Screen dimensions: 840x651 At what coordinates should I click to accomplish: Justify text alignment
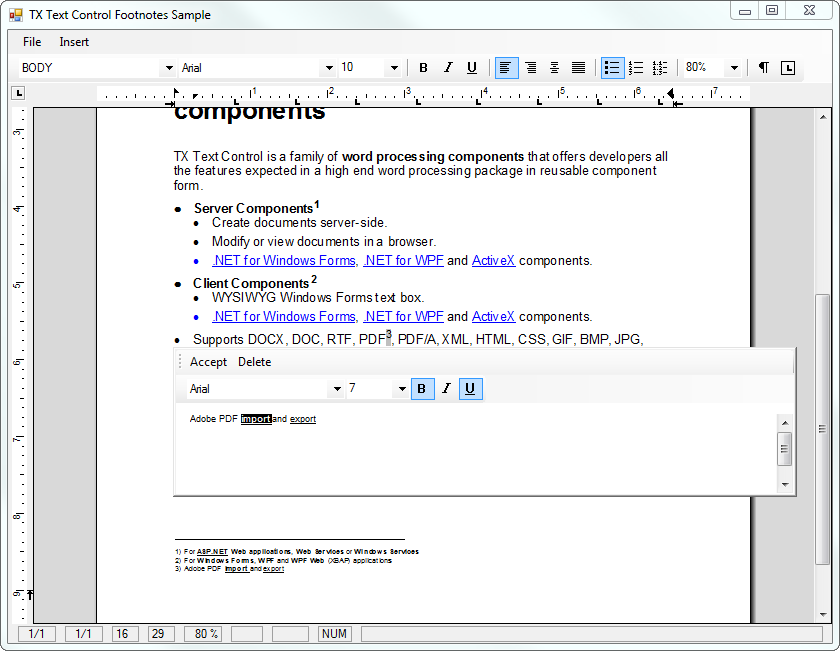(x=579, y=68)
